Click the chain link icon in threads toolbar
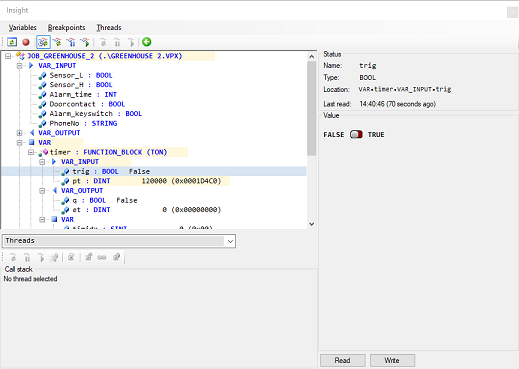 point(102,257)
